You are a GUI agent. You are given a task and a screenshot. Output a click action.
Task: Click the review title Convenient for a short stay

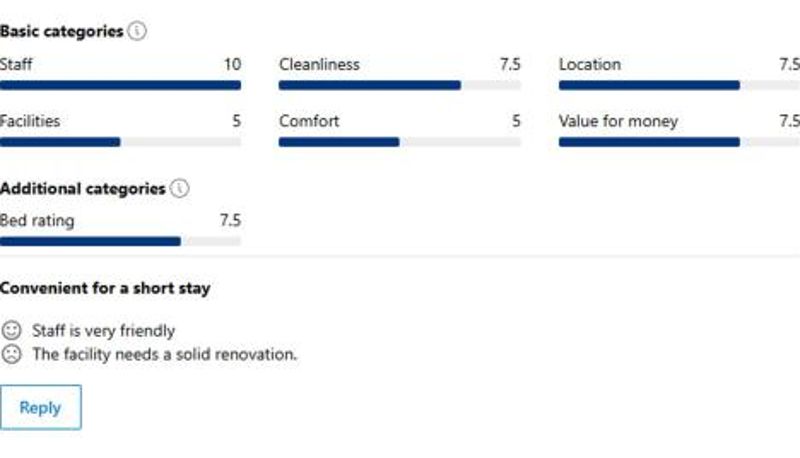105,288
